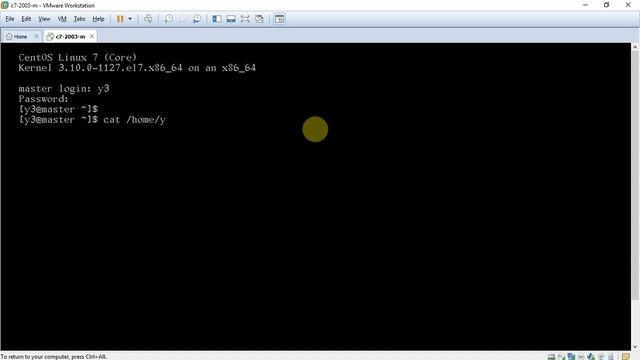Click the 'Password:' prompt line
The height and width of the screenshot is (360, 640).
point(43,99)
